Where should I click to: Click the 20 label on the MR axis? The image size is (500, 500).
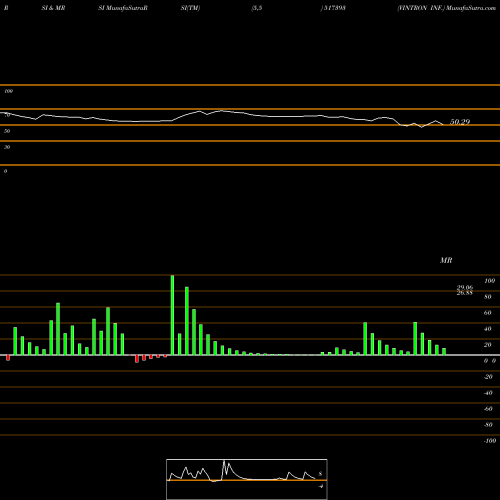click(x=488, y=345)
